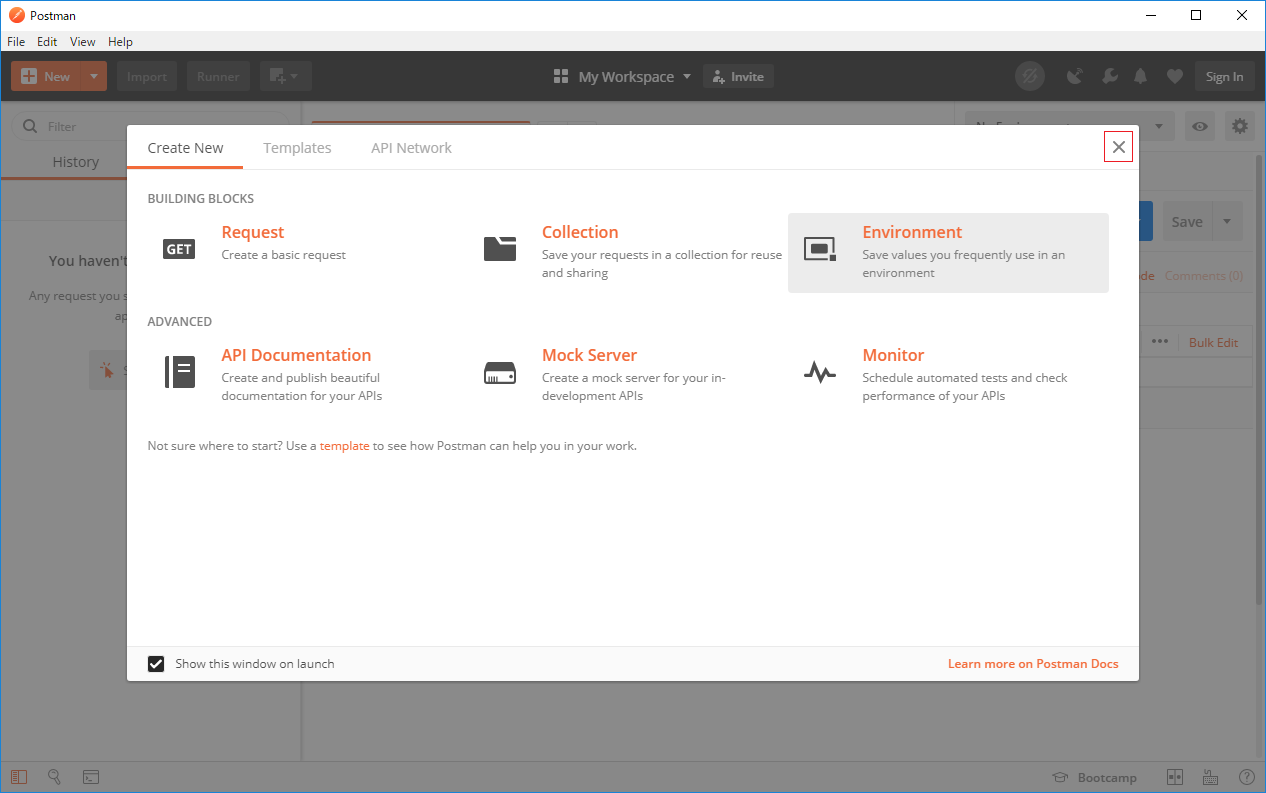Open the Edit menu

tap(47, 42)
